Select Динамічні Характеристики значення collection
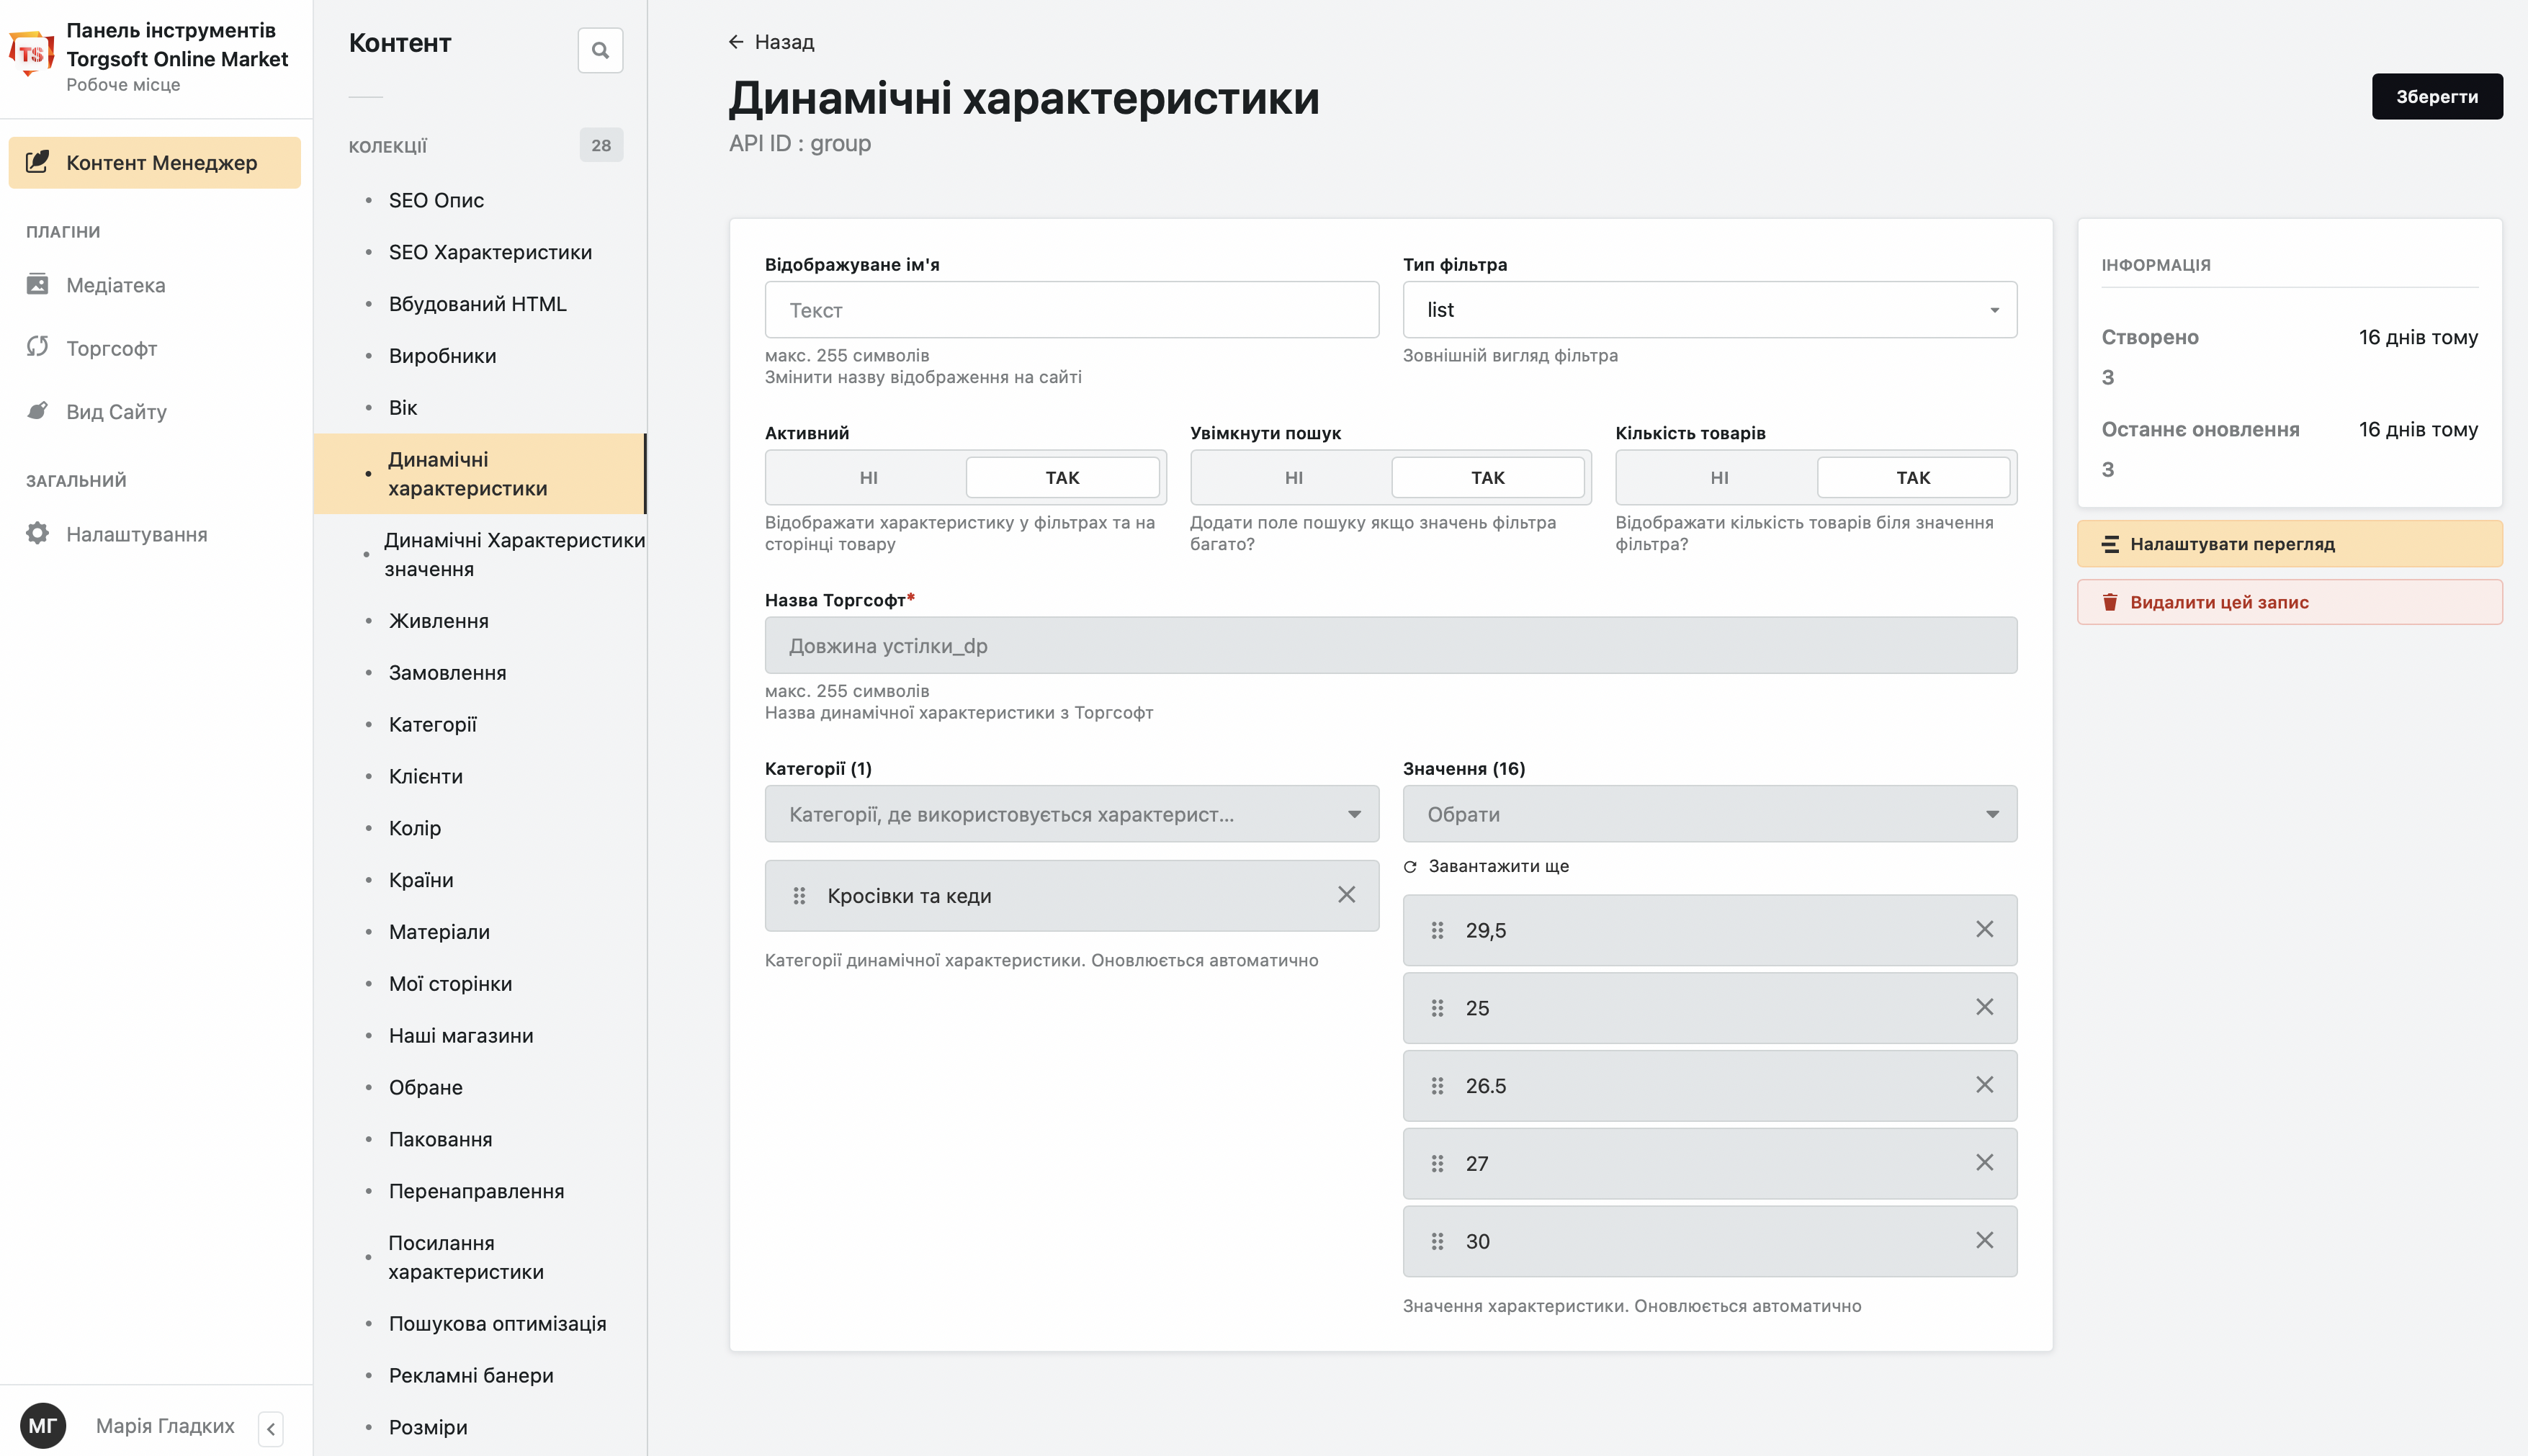The width and height of the screenshot is (2528, 1456). (x=514, y=554)
